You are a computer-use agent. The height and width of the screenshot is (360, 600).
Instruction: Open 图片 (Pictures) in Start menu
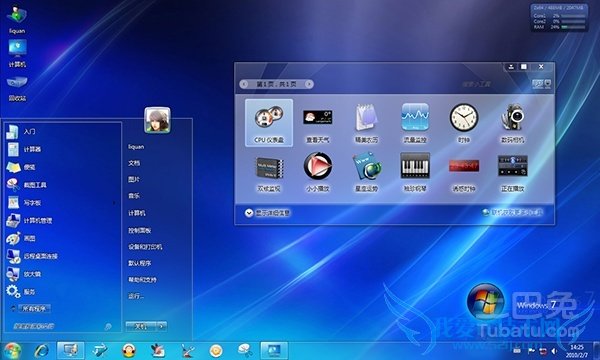click(x=134, y=179)
